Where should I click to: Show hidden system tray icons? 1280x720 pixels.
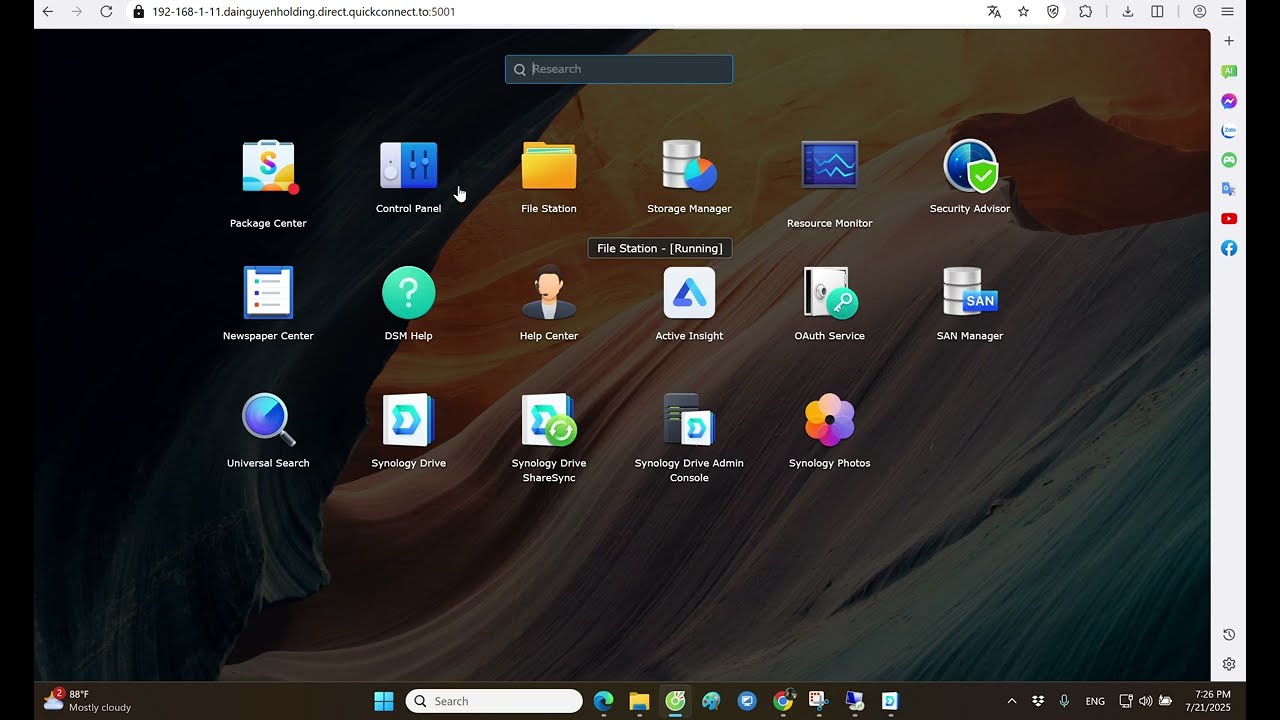pos(1011,701)
